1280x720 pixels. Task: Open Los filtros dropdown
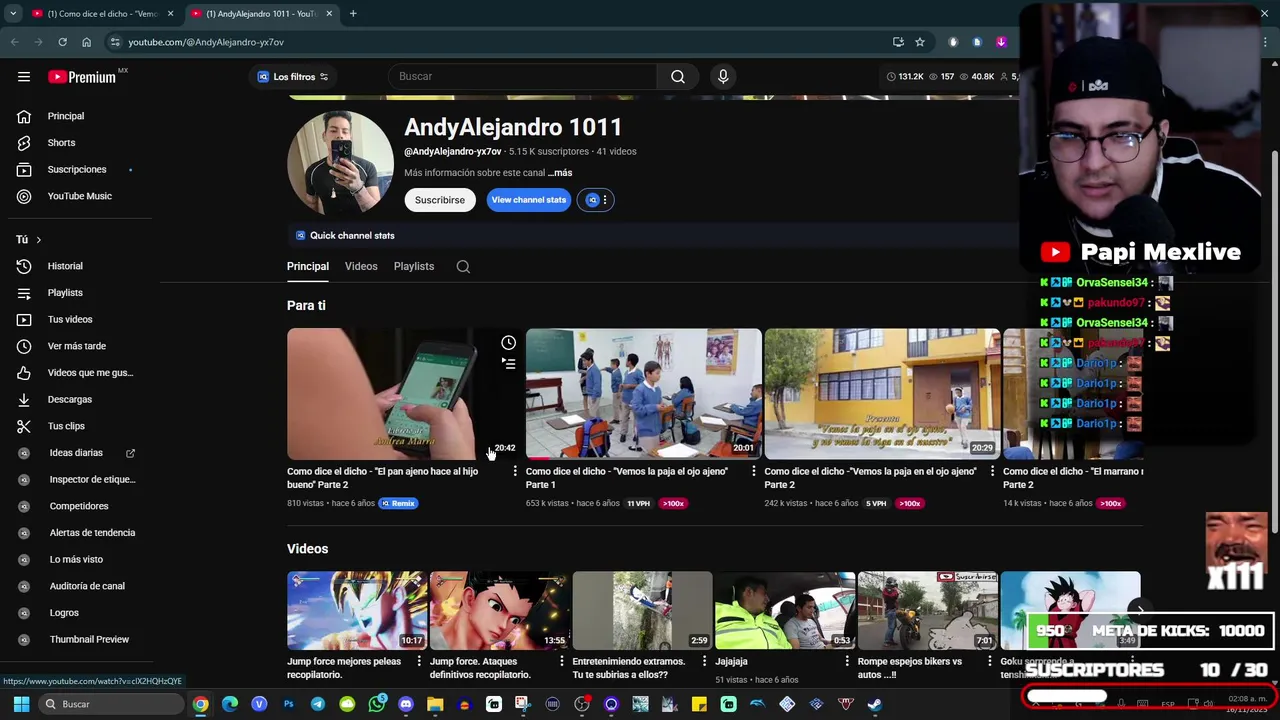point(293,77)
